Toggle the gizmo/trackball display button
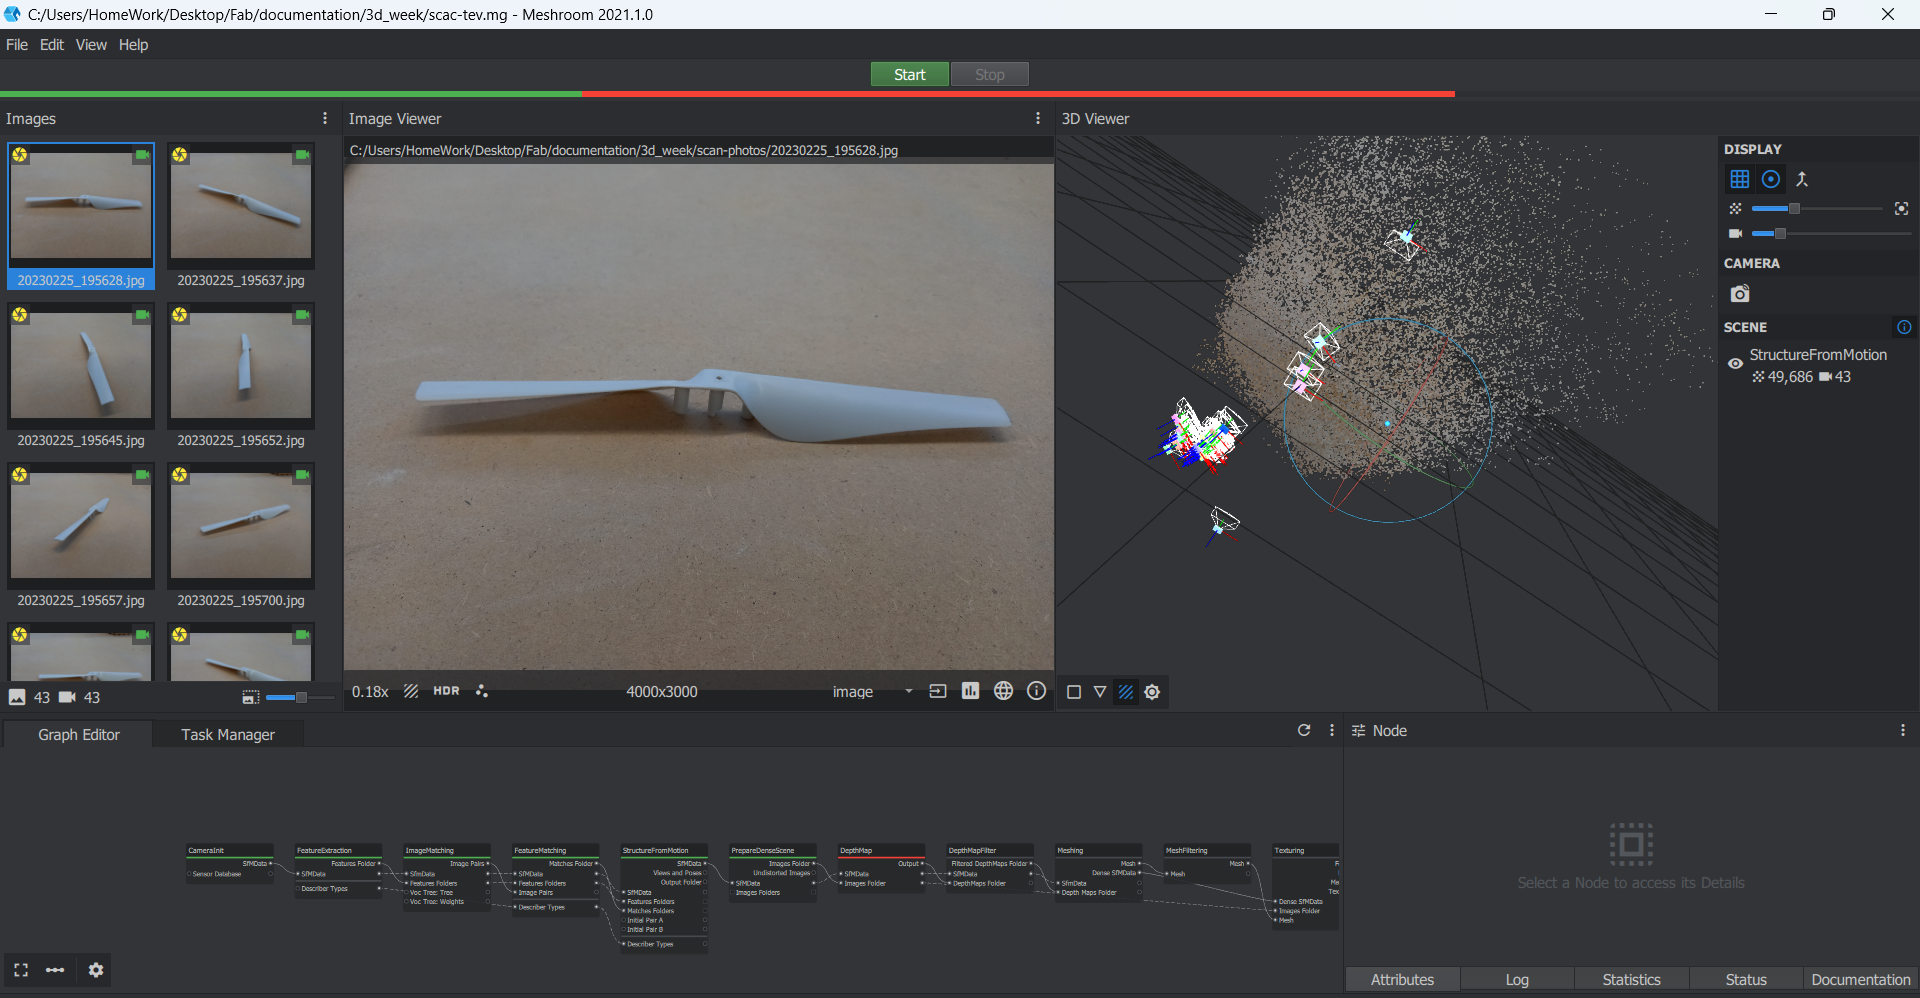 click(x=1771, y=179)
